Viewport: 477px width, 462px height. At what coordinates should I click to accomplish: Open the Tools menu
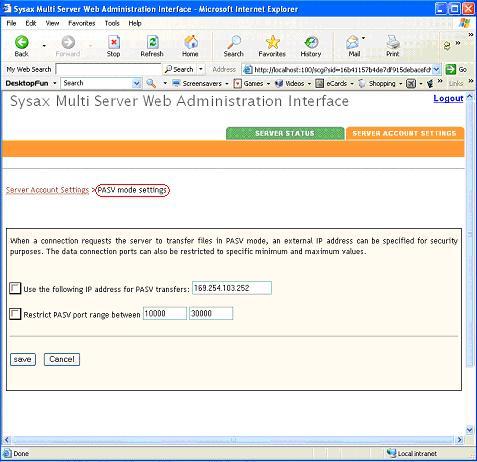coord(112,23)
